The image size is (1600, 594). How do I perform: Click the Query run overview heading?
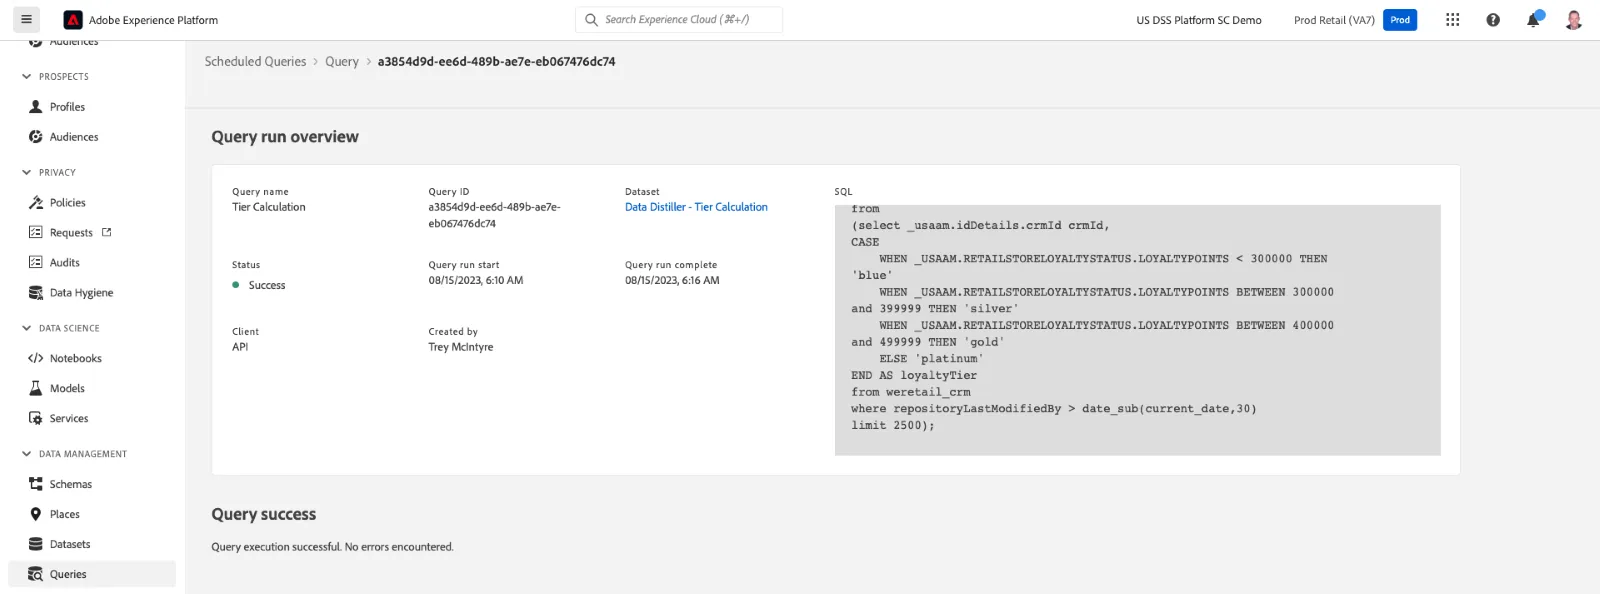point(285,137)
